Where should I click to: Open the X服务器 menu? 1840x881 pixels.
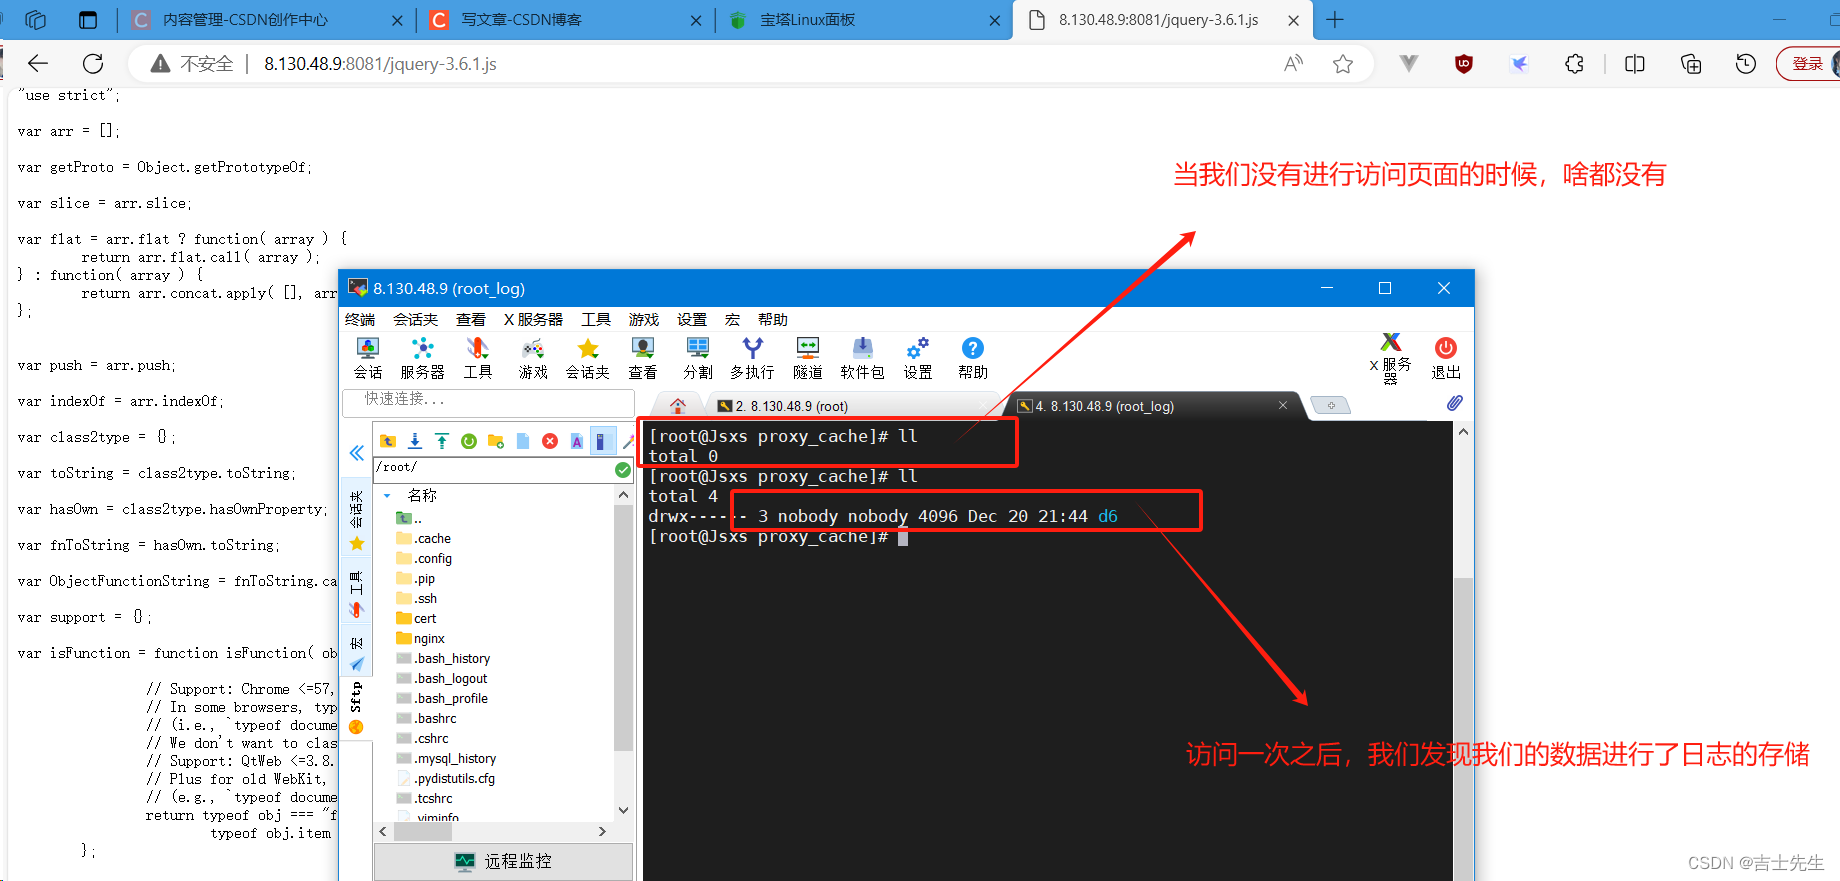(533, 320)
